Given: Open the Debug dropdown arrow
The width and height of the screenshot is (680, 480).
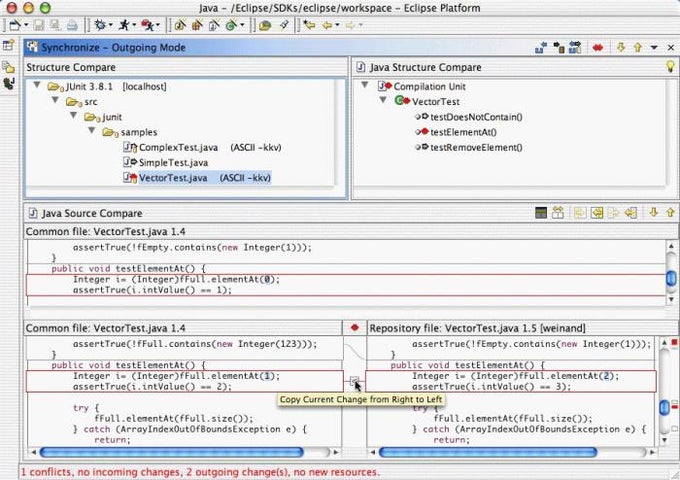Looking at the screenshot, I should pyautogui.click(x=110, y=25).
